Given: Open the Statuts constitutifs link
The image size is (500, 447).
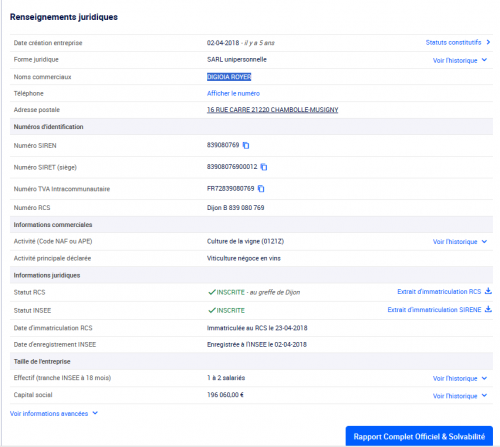Looking at the screenshot, I should (453, 42).
